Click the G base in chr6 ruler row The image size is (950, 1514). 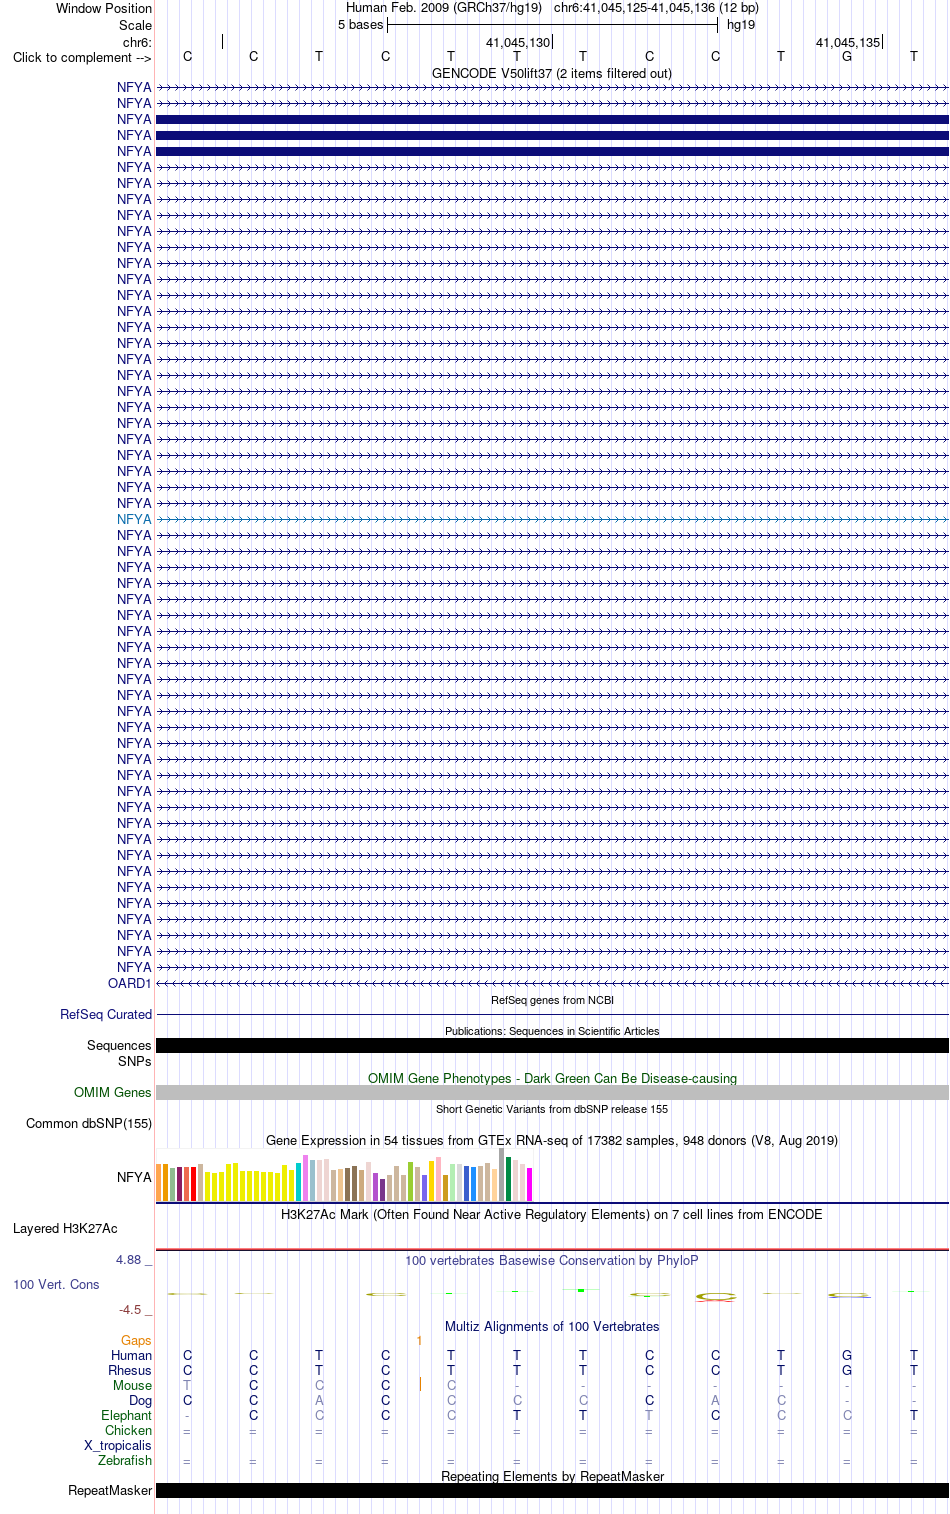847,56
